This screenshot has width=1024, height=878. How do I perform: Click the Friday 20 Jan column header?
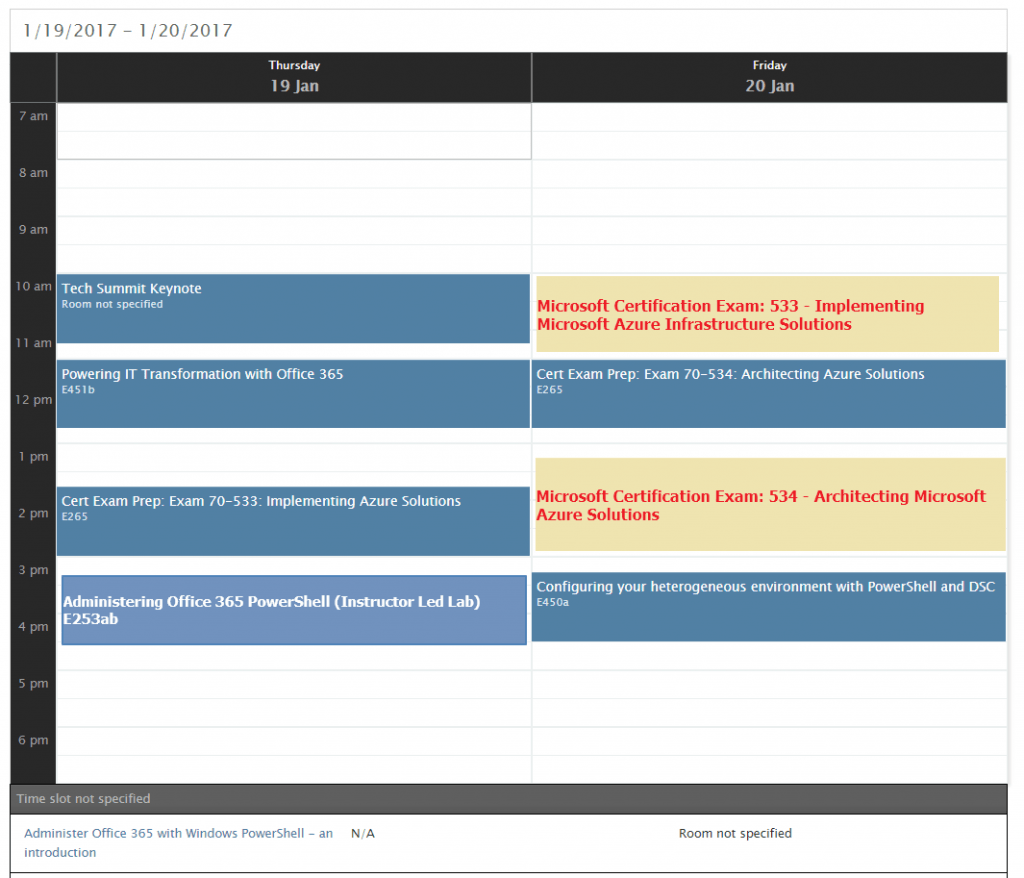tap(769, 77)
